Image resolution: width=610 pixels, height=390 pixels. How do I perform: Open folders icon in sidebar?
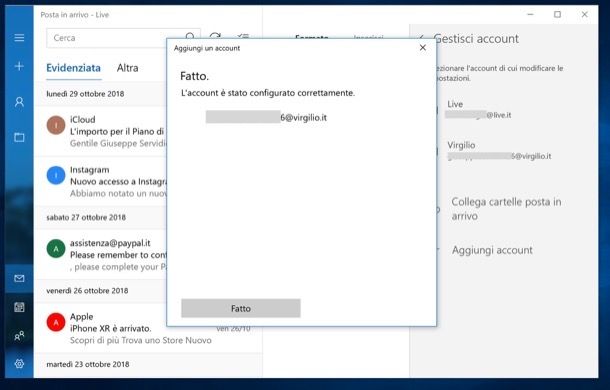tap(19, 137)
